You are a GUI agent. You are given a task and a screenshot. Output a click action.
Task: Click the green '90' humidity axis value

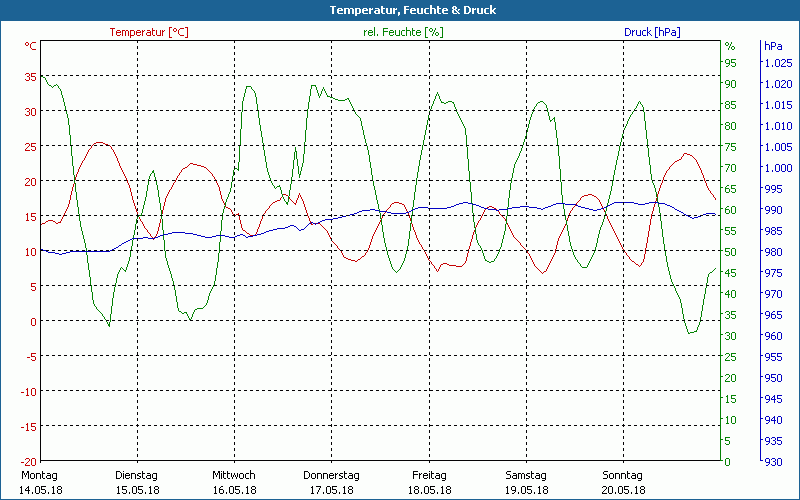(x=731, y=84)
